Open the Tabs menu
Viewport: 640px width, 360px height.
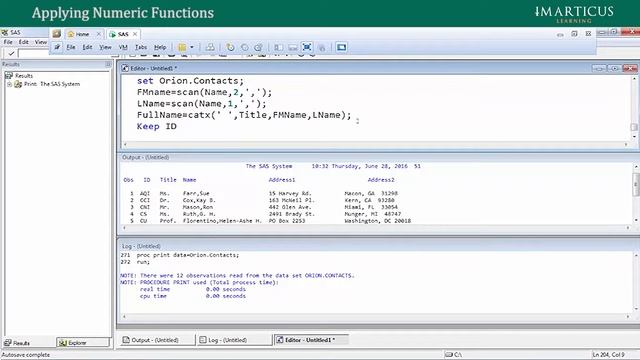pos(141,47)
